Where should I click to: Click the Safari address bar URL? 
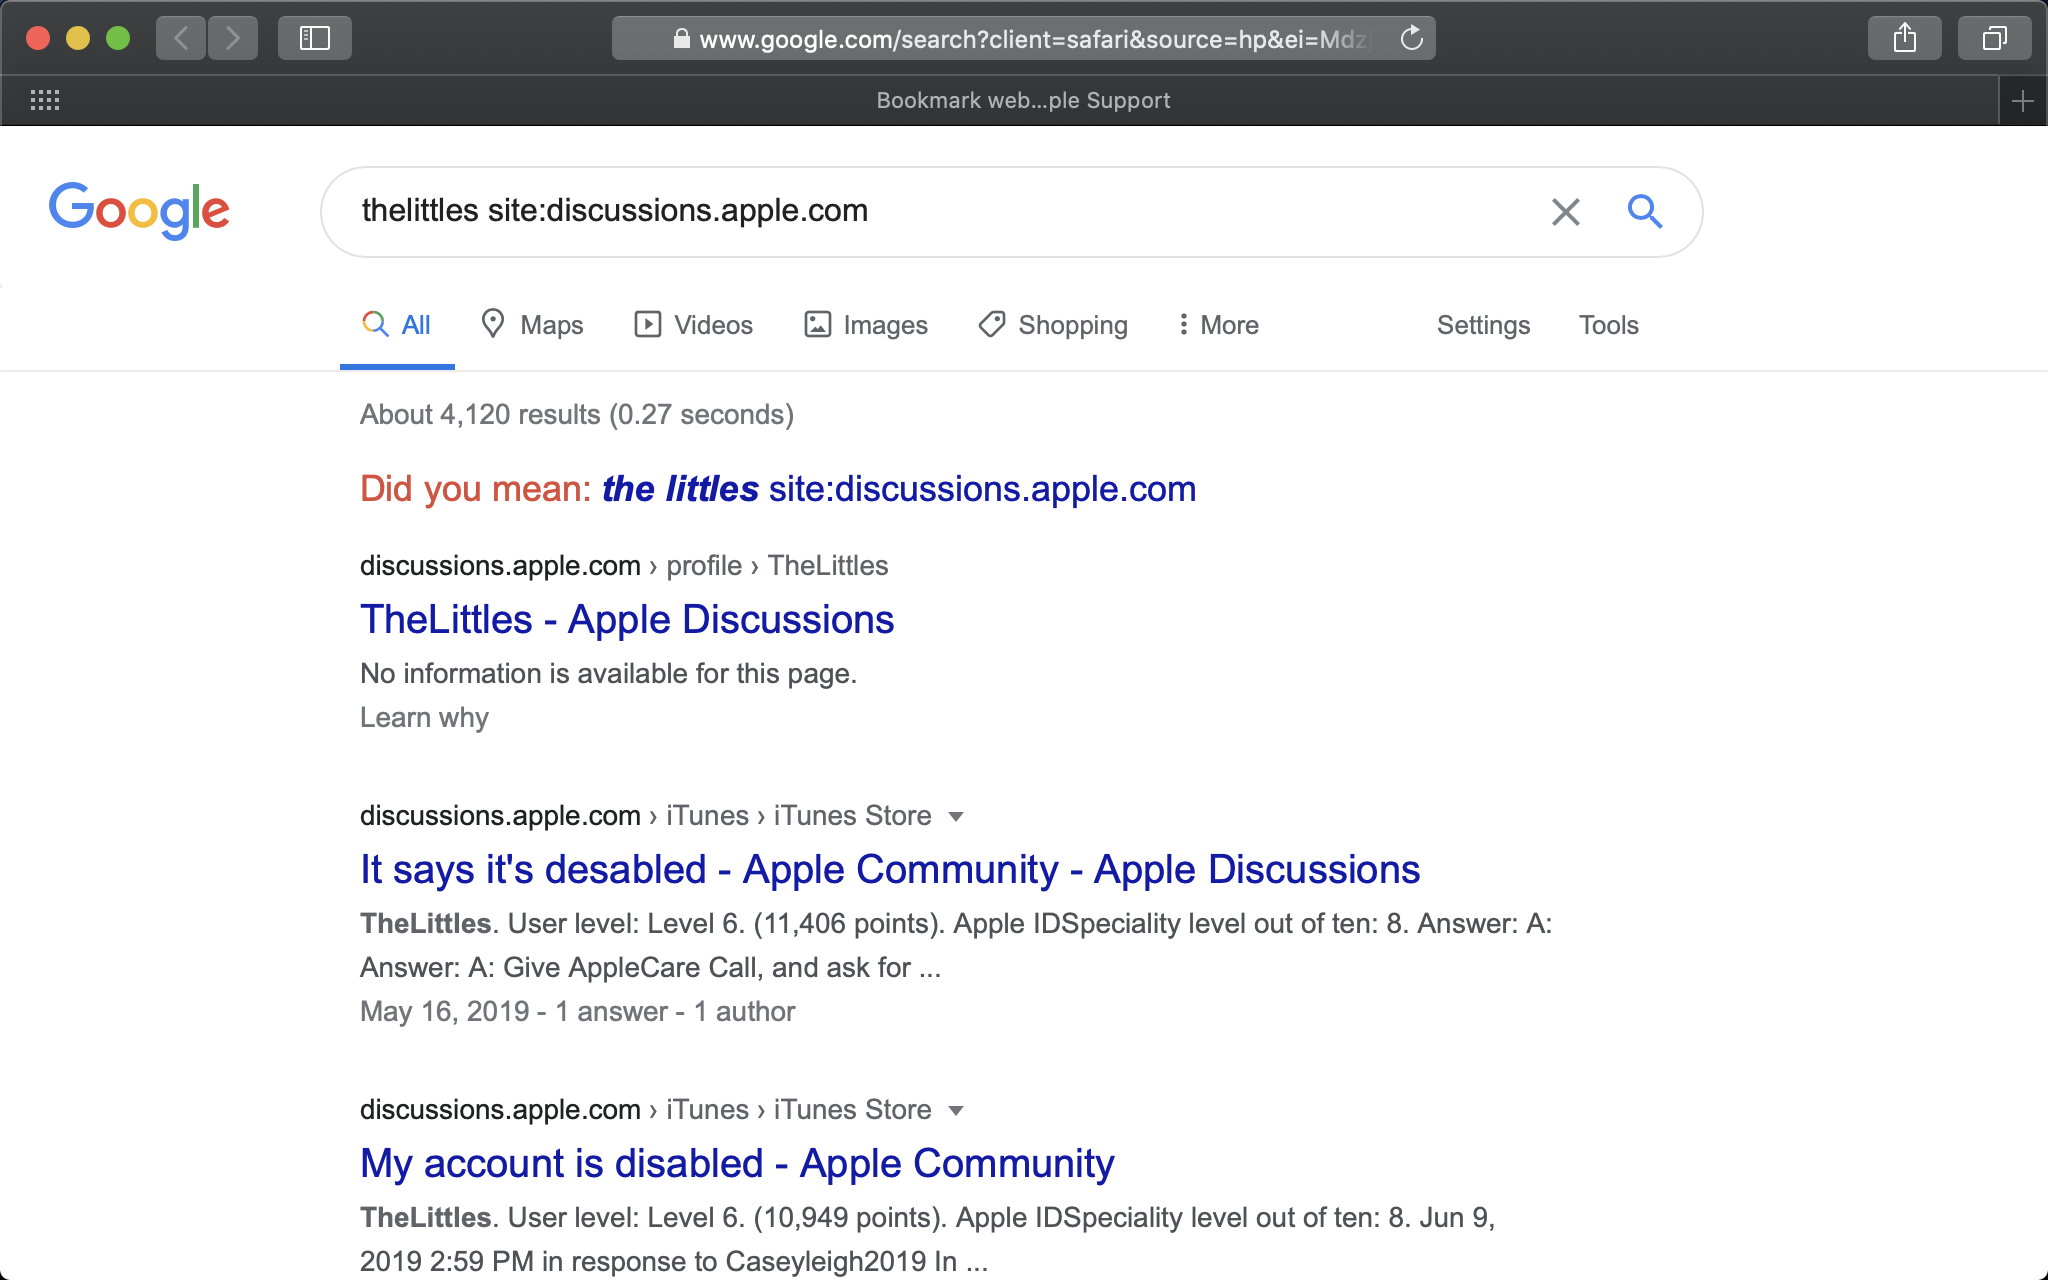[x=1030, y=39]
